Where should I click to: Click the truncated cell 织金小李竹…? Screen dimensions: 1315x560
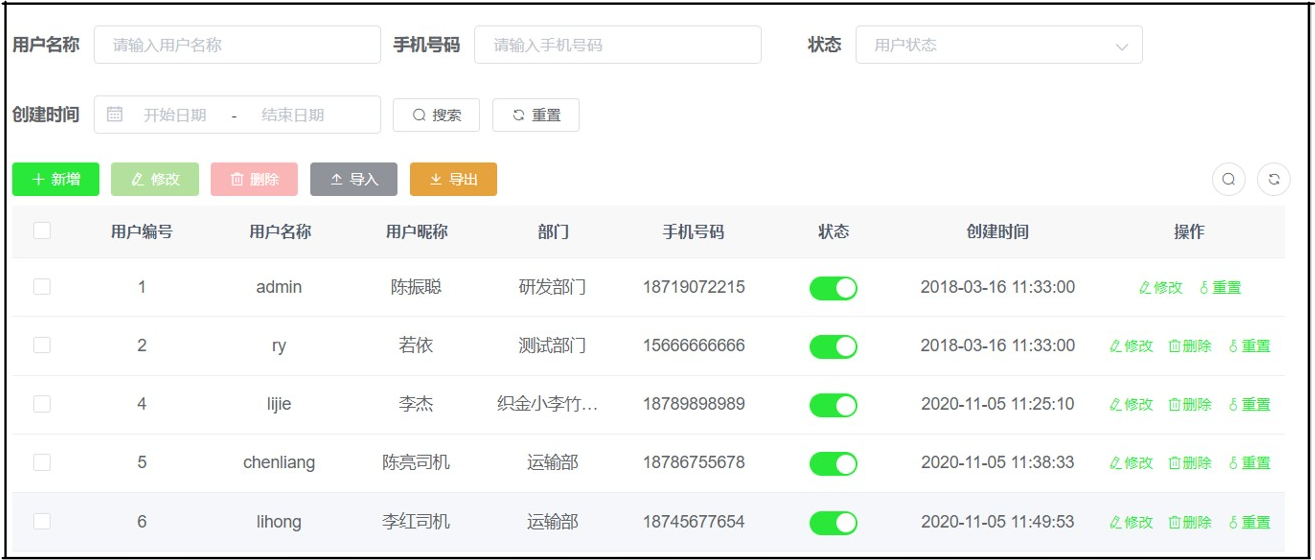tap(548, 404)
